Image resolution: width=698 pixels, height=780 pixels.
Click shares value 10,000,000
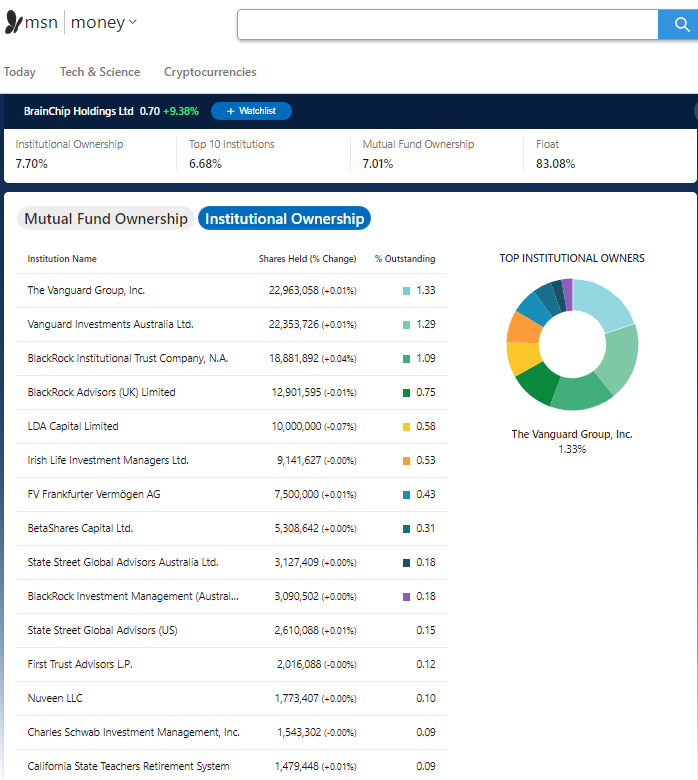pos(297,426)
